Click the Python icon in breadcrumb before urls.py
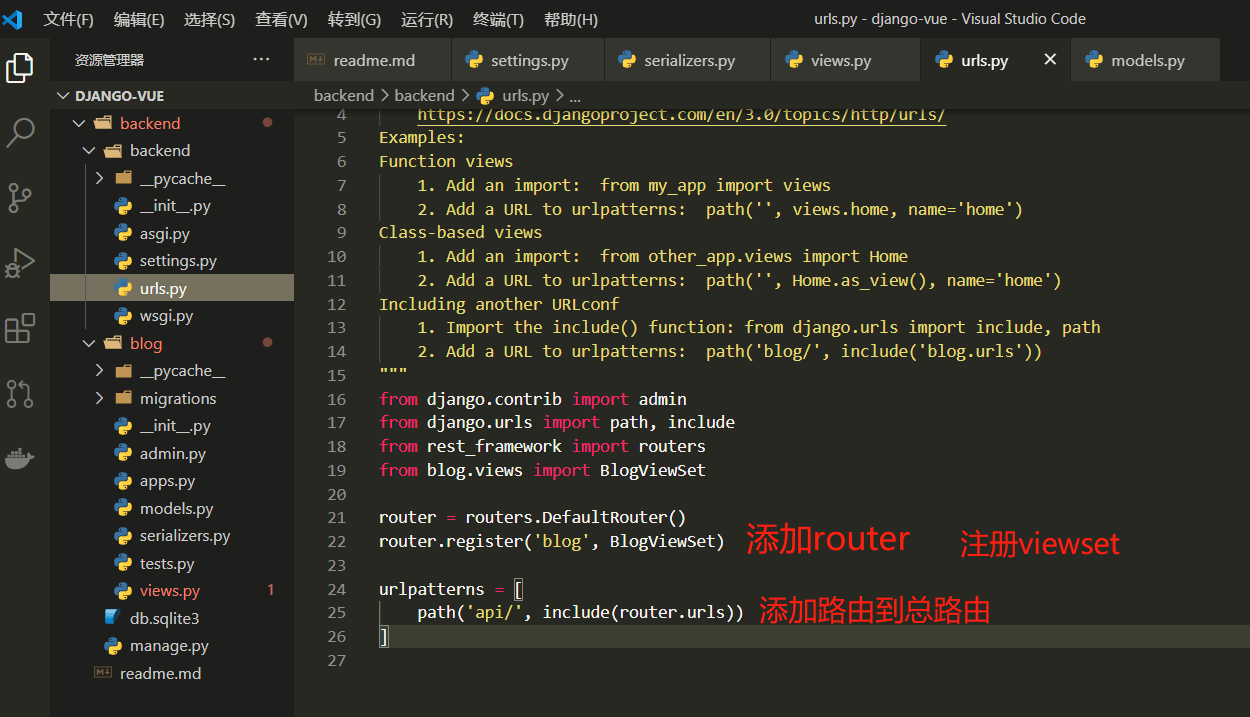 (486, 96)
